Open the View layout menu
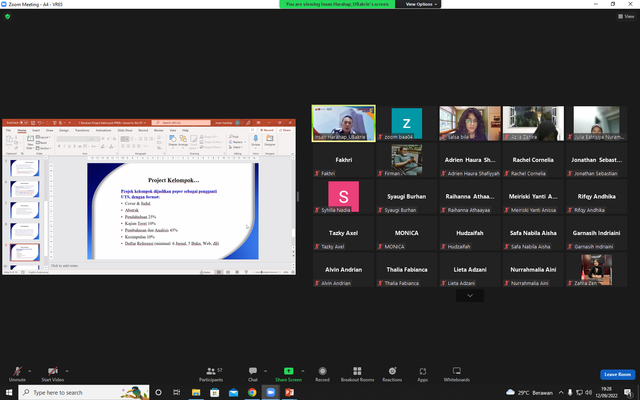The image size is (640, 400). [x=626, y=16]
